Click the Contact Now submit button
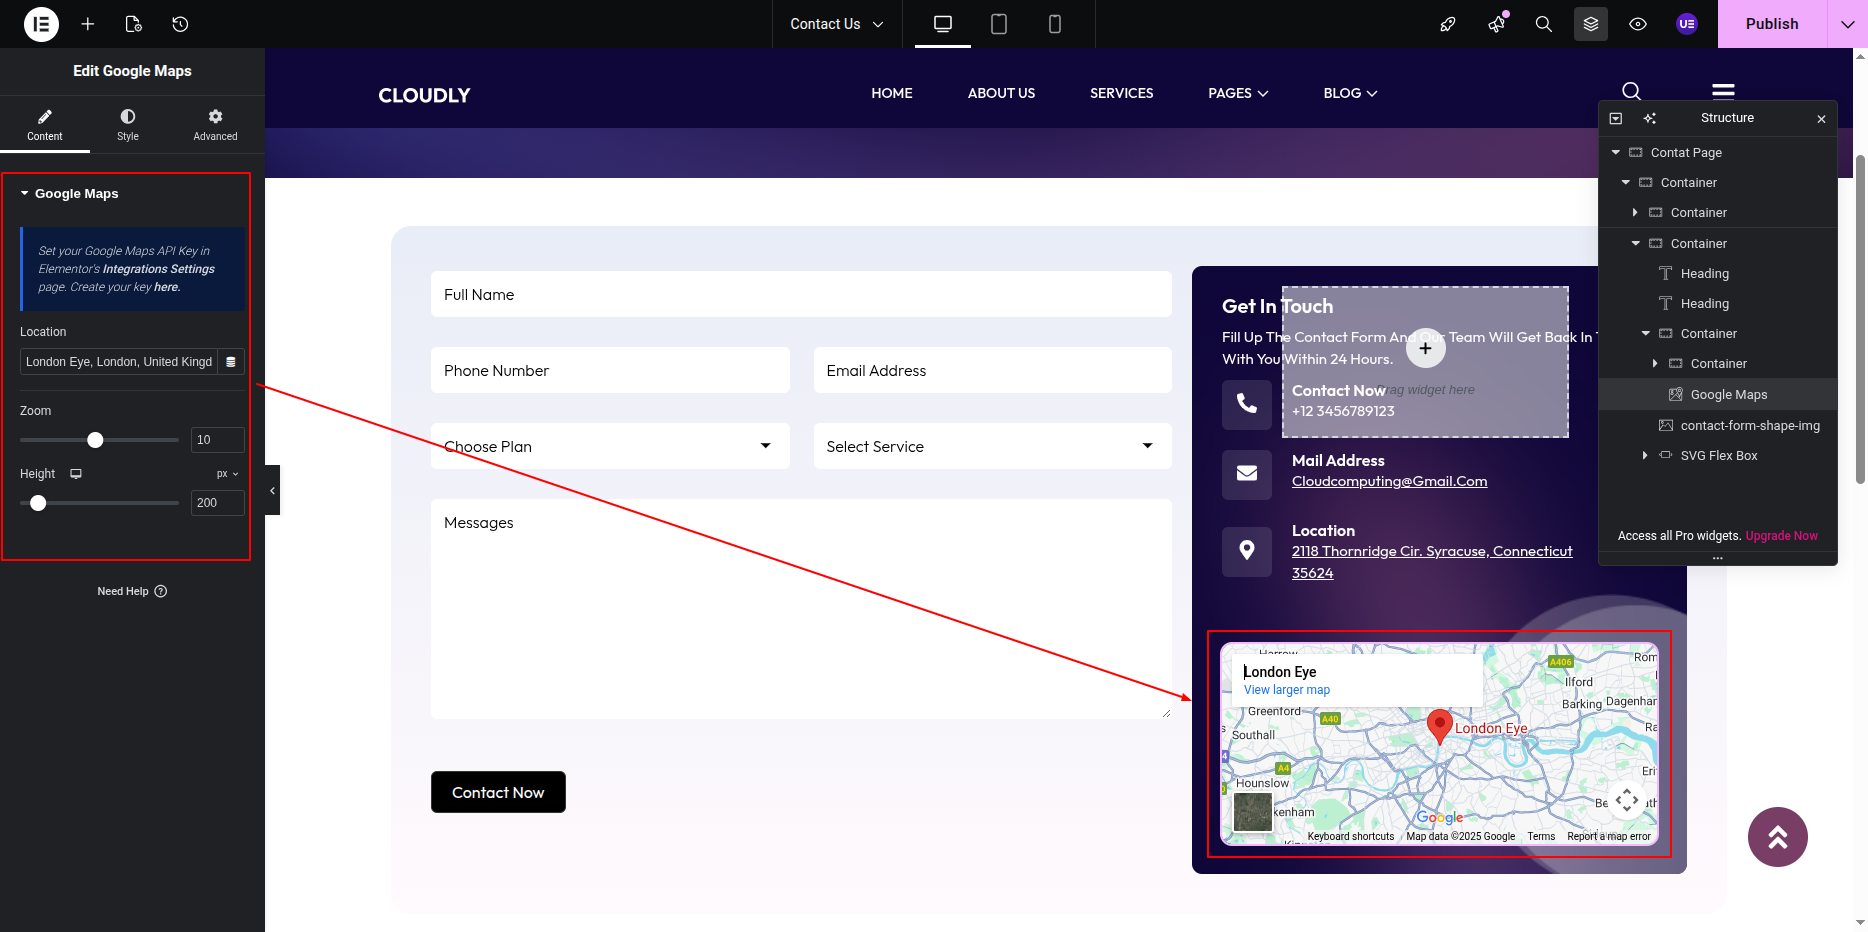 [x=498, y=792]
